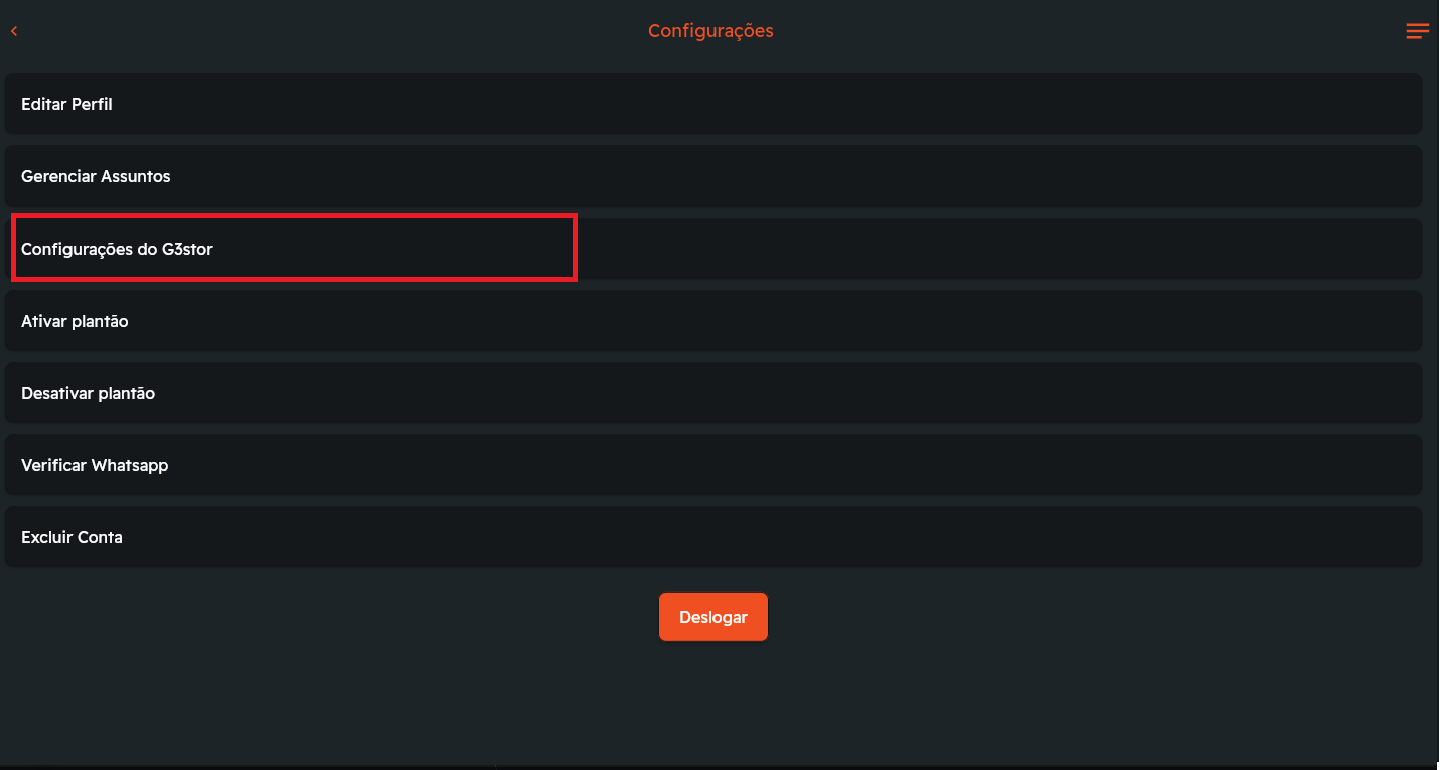Click the 'Gerenciar Assuntos' text label
The image size is (1440, 770).
click(x=95, y=176)
